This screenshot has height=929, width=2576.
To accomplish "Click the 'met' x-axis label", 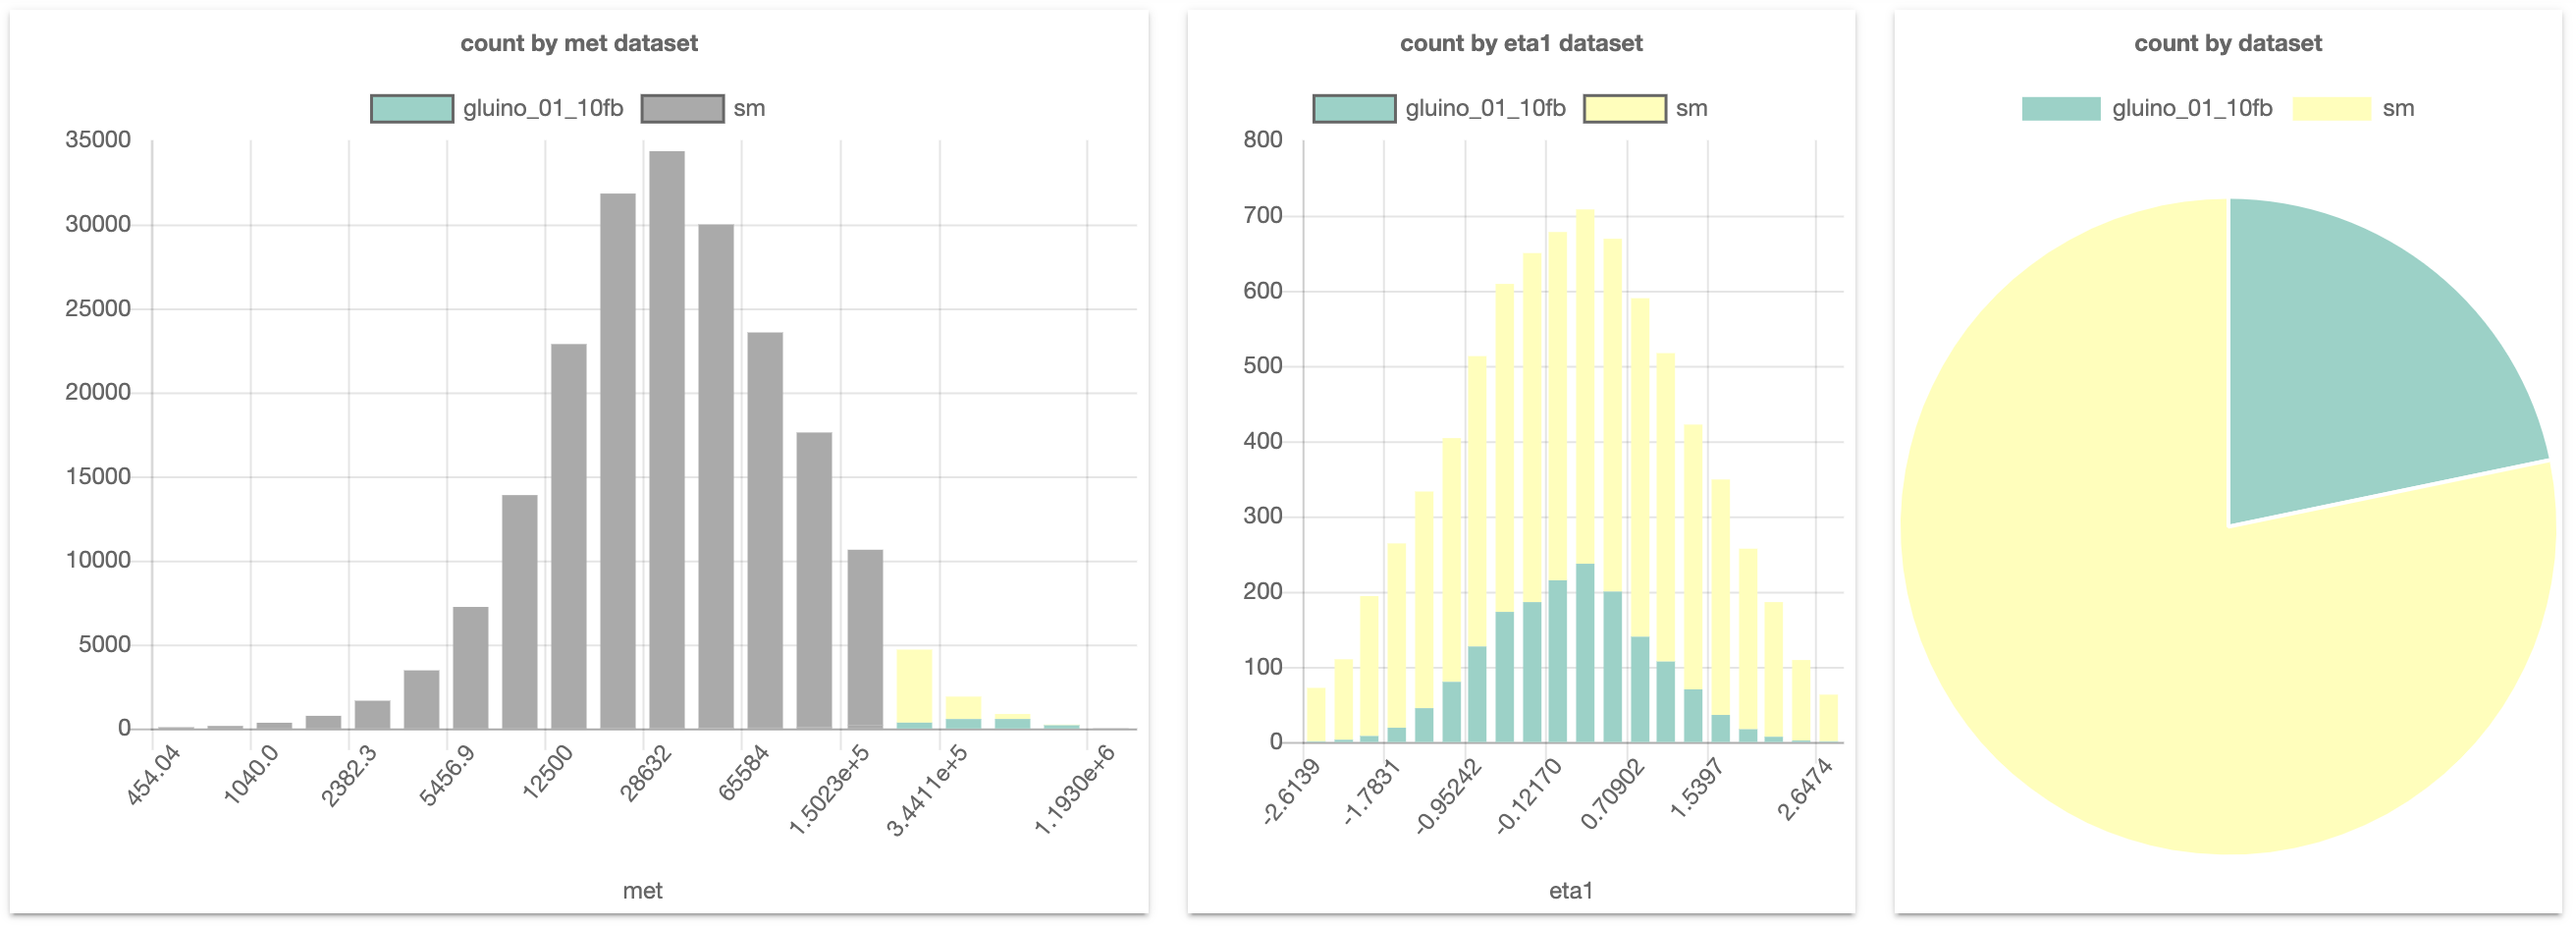I will pos(642,891).
